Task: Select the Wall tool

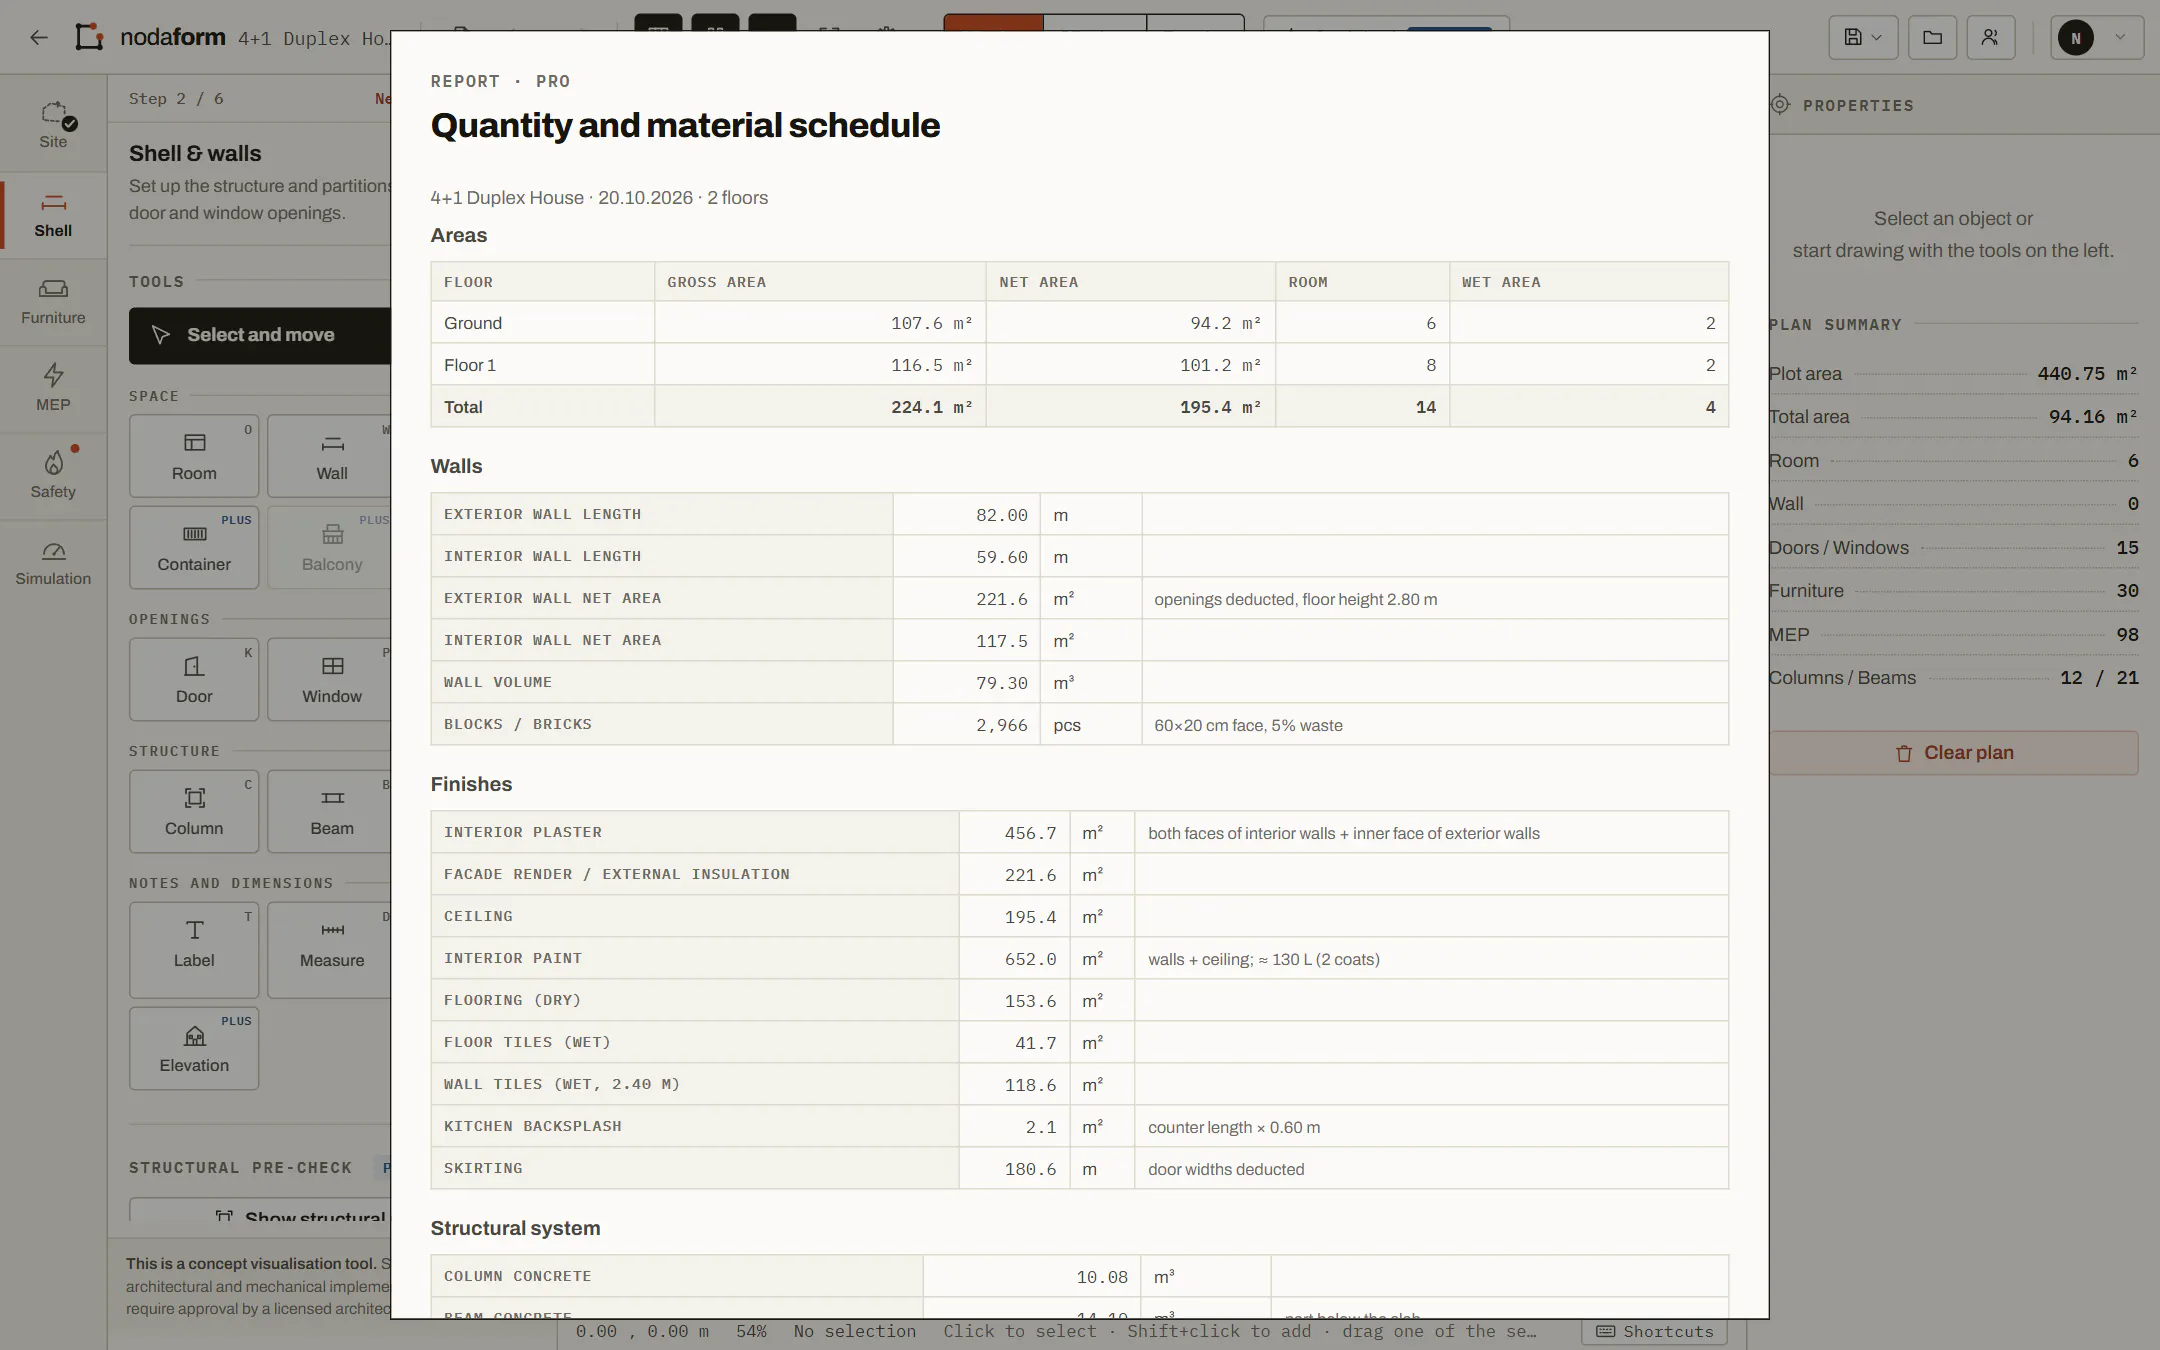Action: pos(330,456)
